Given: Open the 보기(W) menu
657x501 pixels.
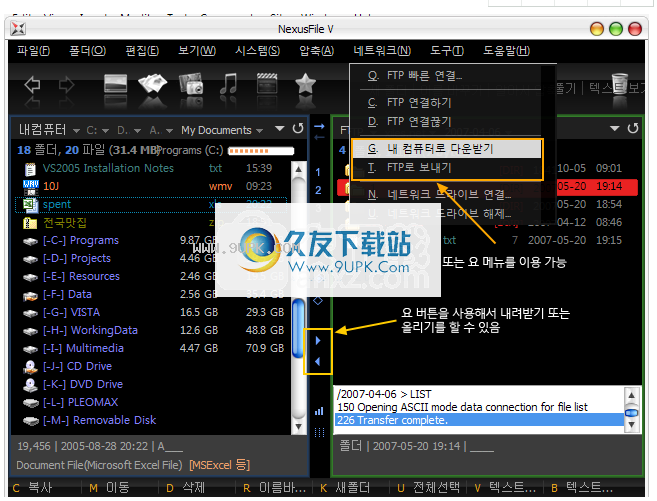Looking at the screenshot, I should tap(197, 51).
